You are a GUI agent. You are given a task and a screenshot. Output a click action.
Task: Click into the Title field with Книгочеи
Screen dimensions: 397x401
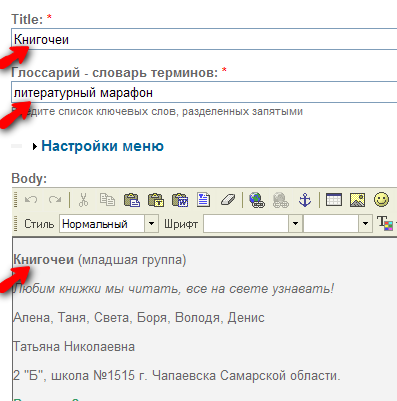[204, 39]
